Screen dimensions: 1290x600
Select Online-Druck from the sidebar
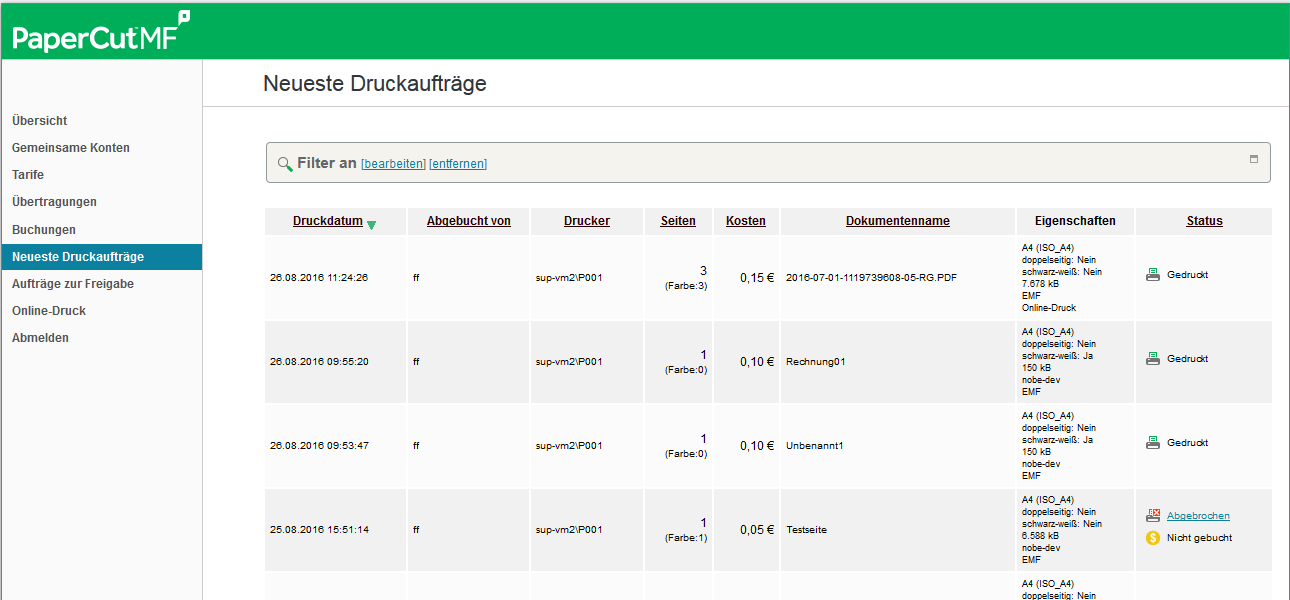pyautogui.click(x=49, y=311)
